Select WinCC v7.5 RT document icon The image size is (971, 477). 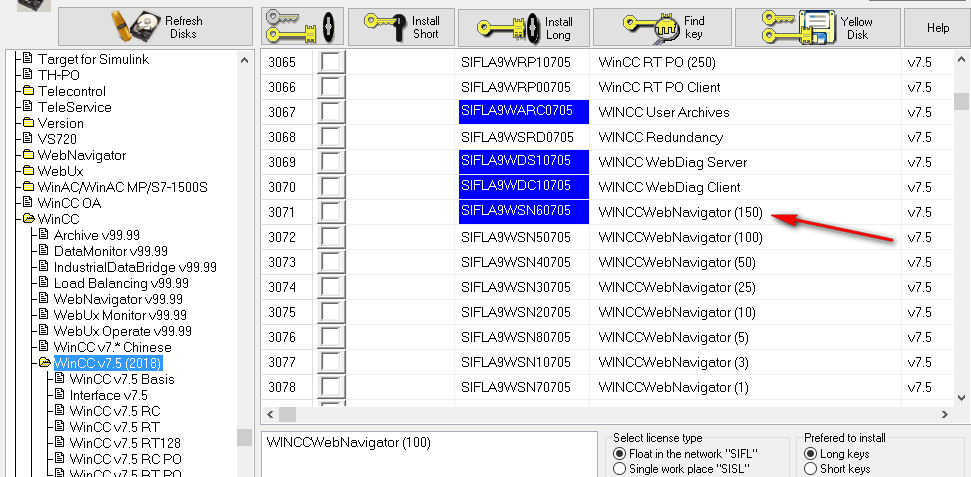pyautogui.click(x=59, y=427)
